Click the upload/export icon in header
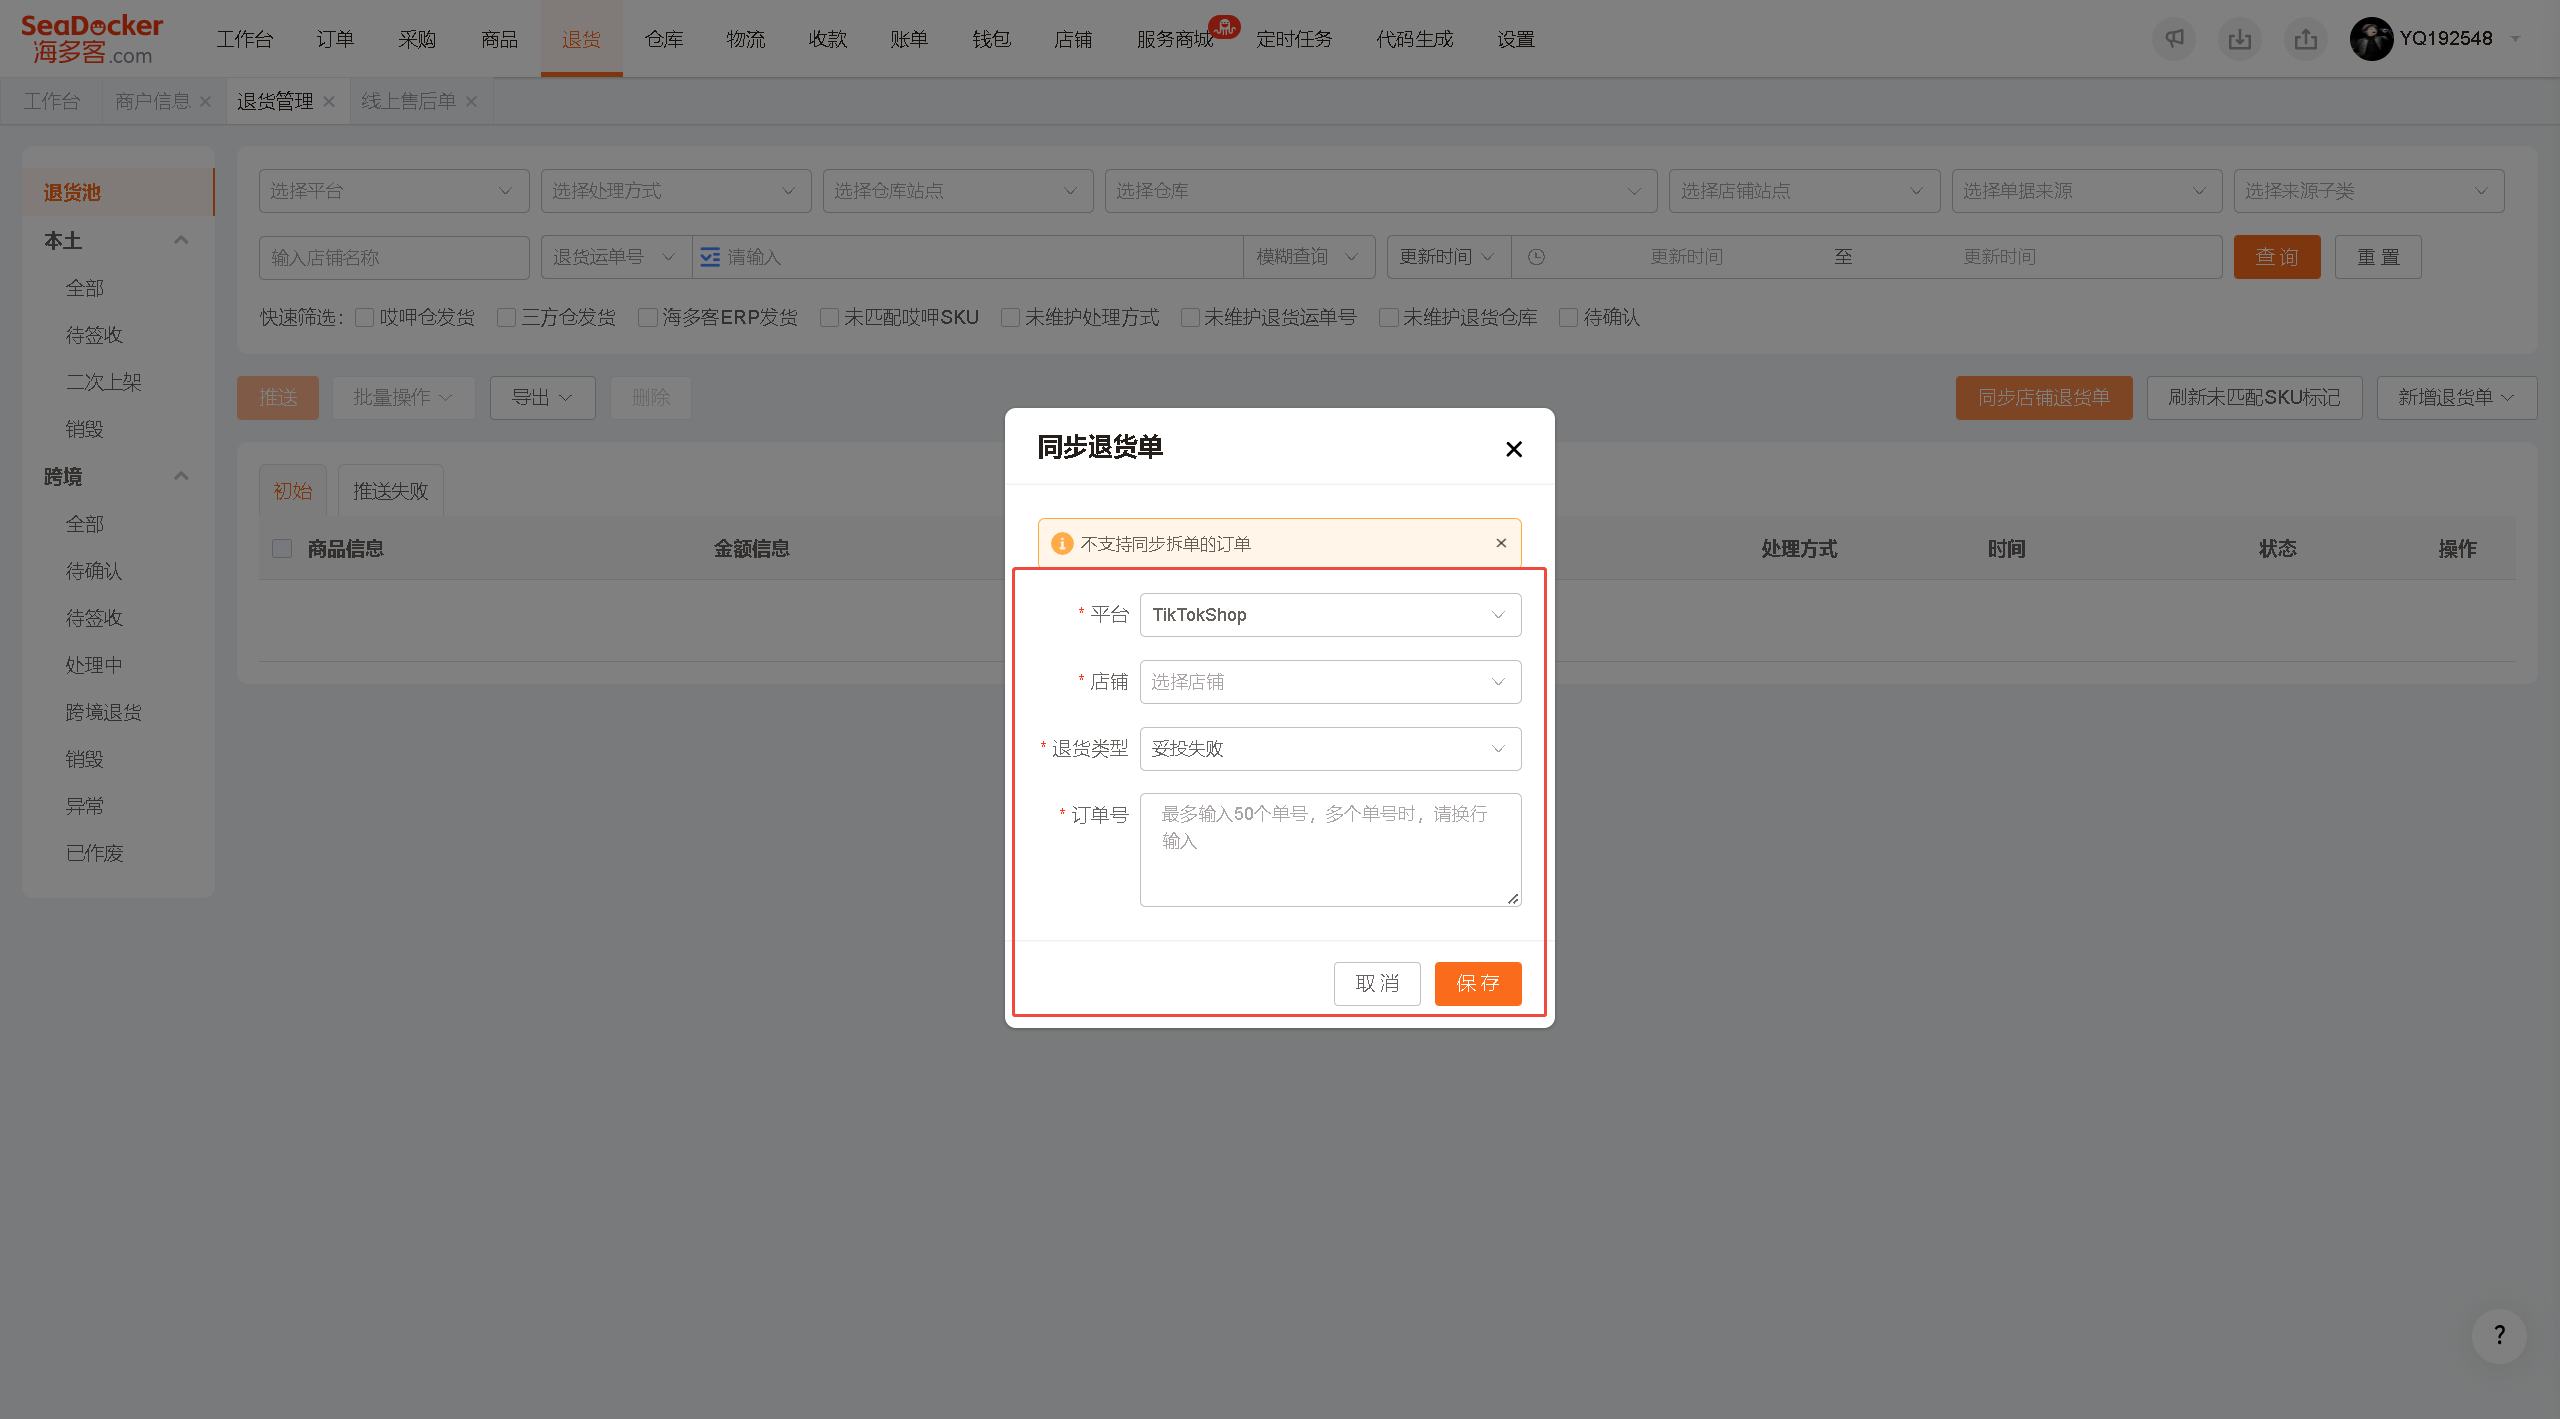Screen dimensions: 2560x1419 point(2306,39)
